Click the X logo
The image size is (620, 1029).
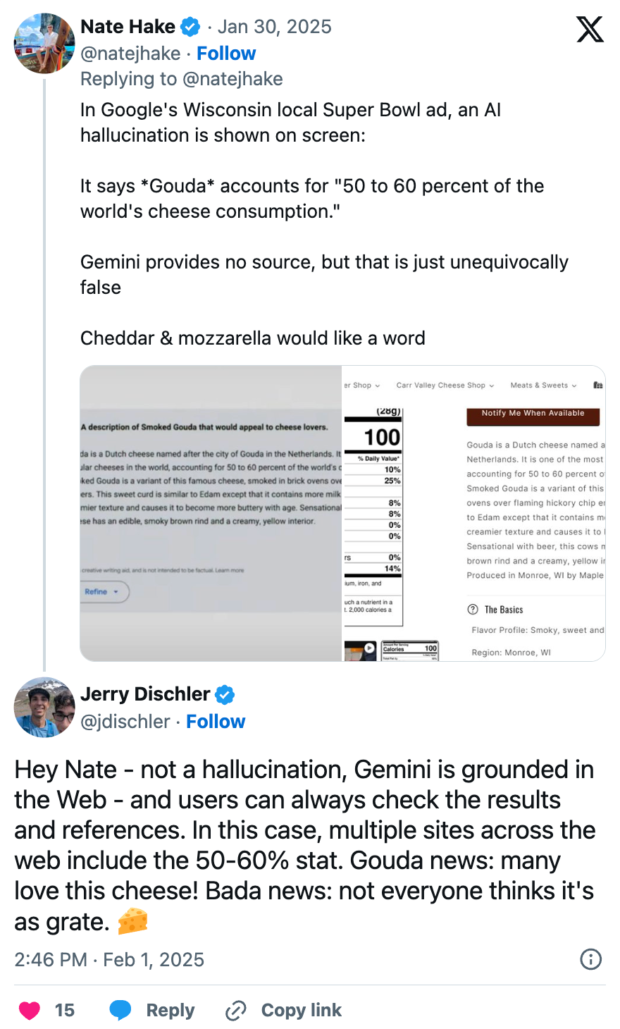pos(590,30)
